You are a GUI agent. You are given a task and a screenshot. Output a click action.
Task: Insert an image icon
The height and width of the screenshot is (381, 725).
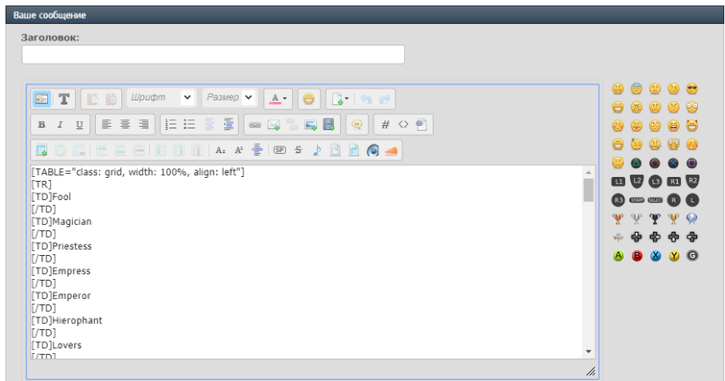click(310, 125)
